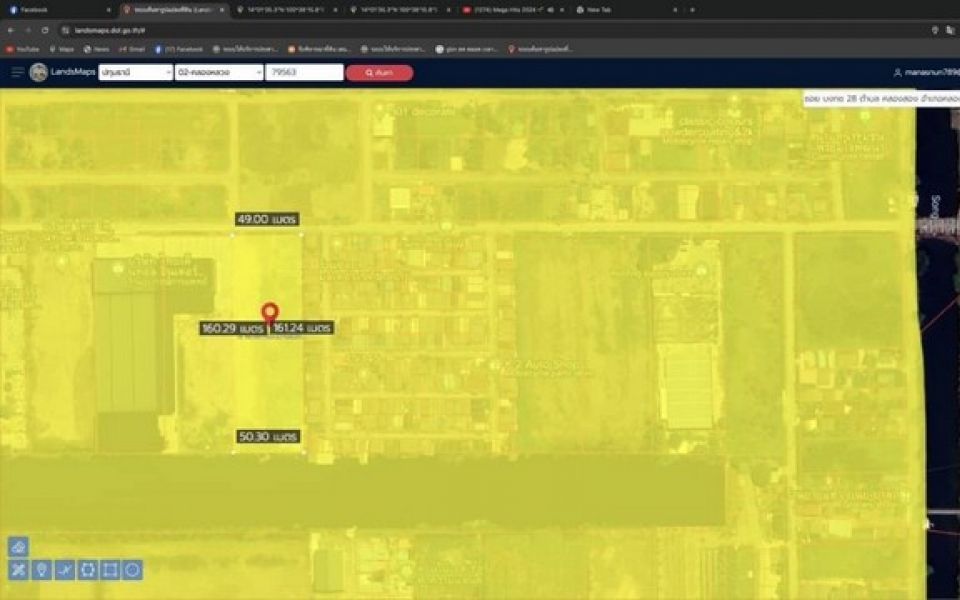Open the LandsMaps hamburger menu

click(17, 73)
